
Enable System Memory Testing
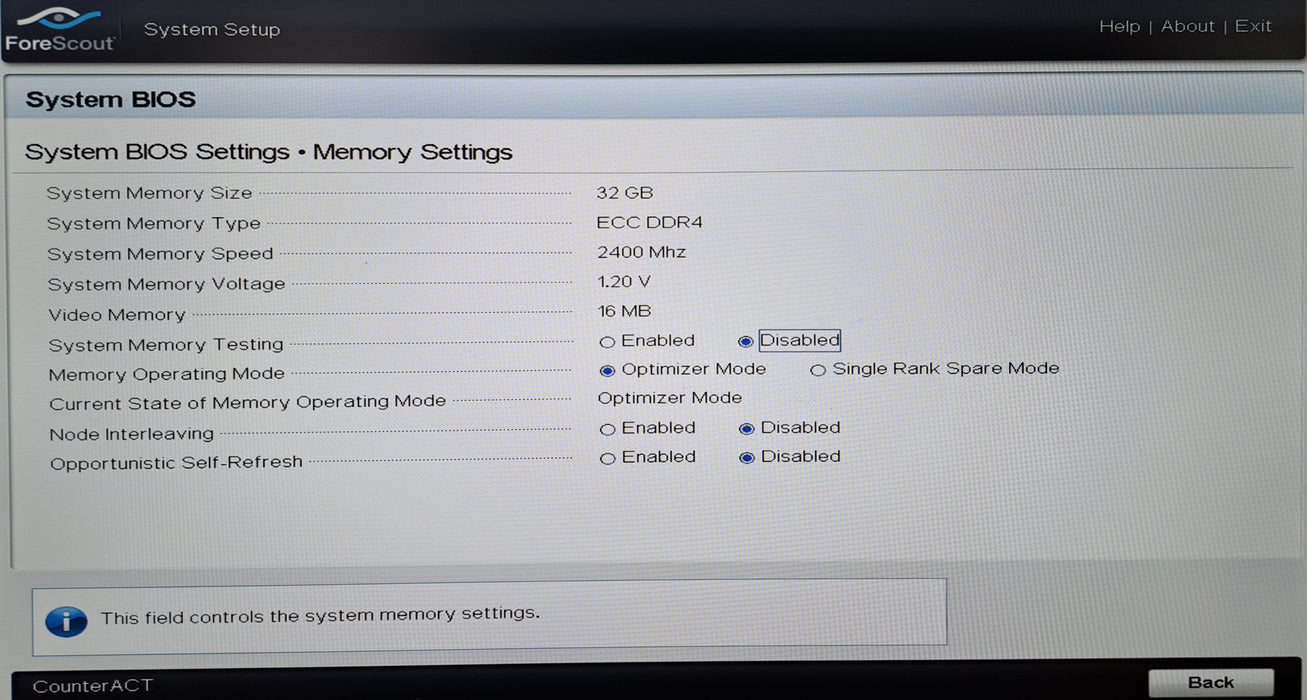[x=607, y=342]
